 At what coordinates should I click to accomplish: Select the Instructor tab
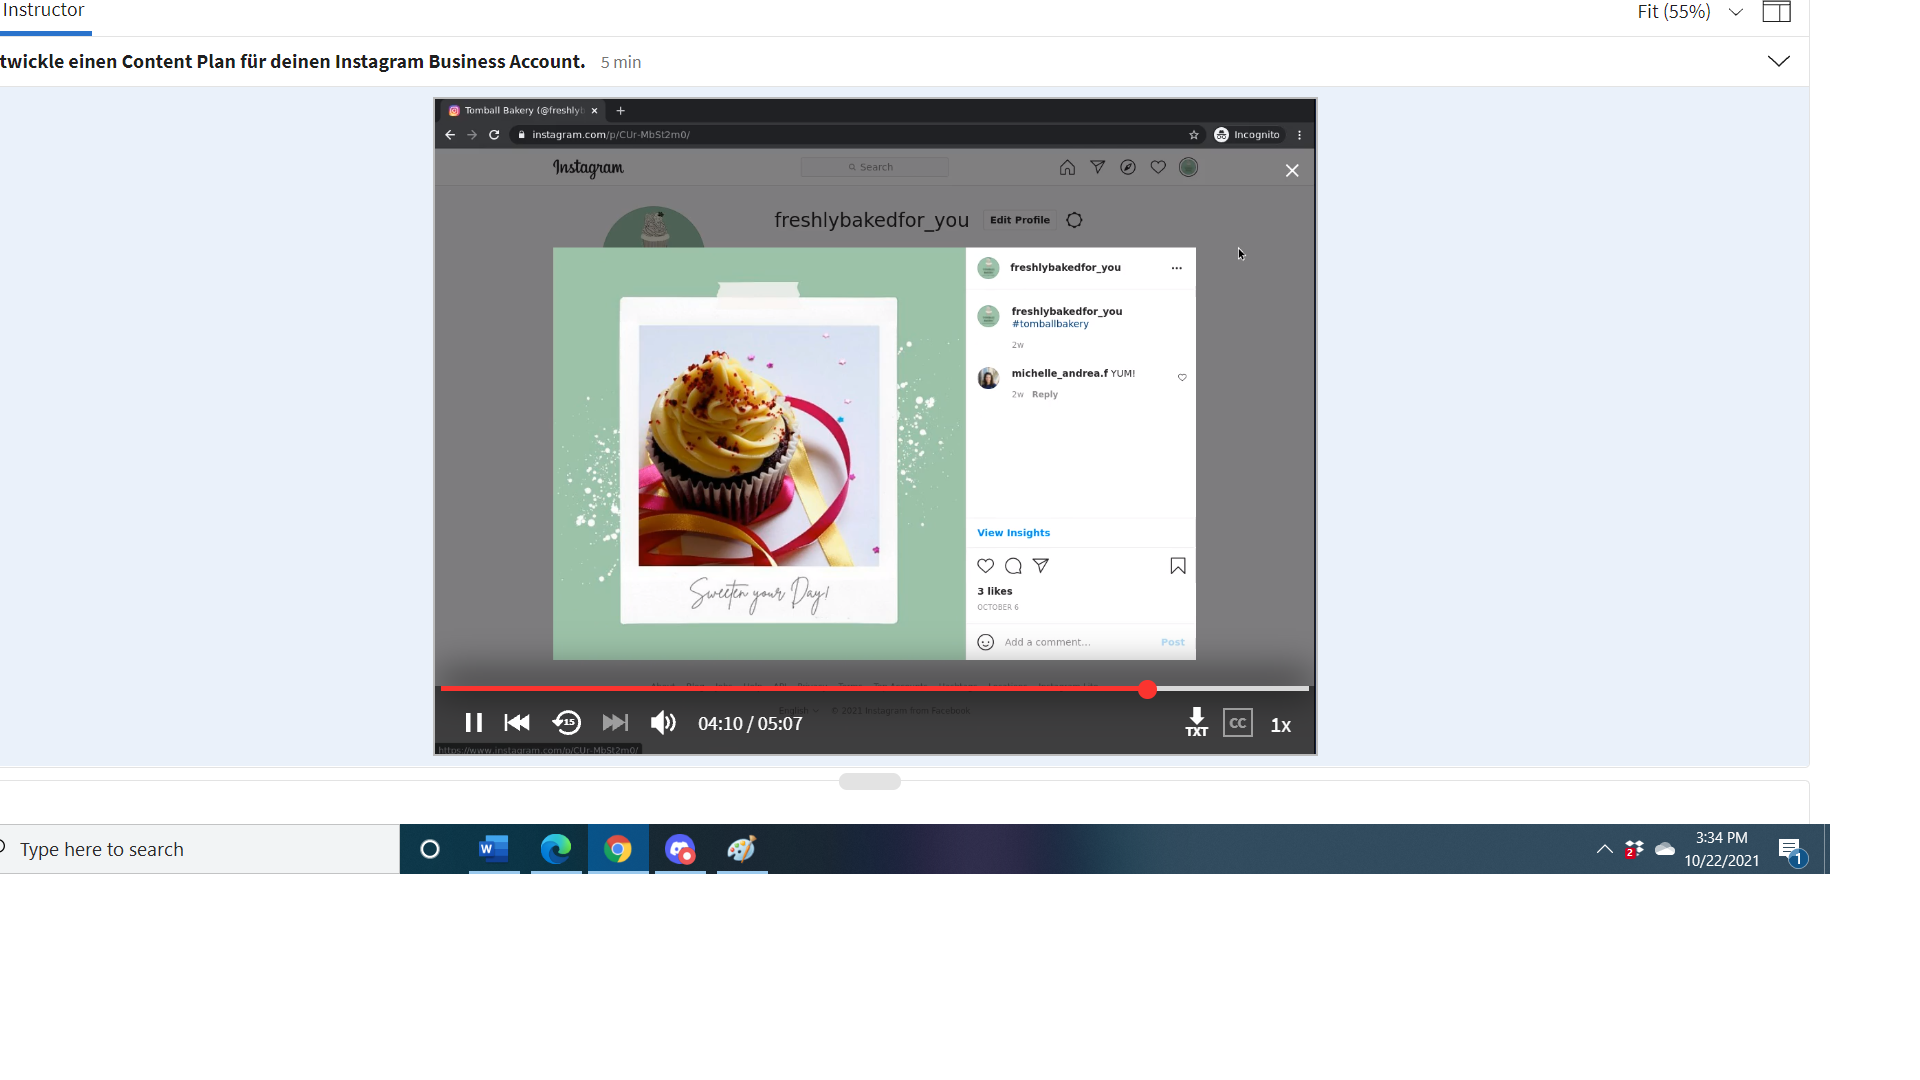pos(44,11)
